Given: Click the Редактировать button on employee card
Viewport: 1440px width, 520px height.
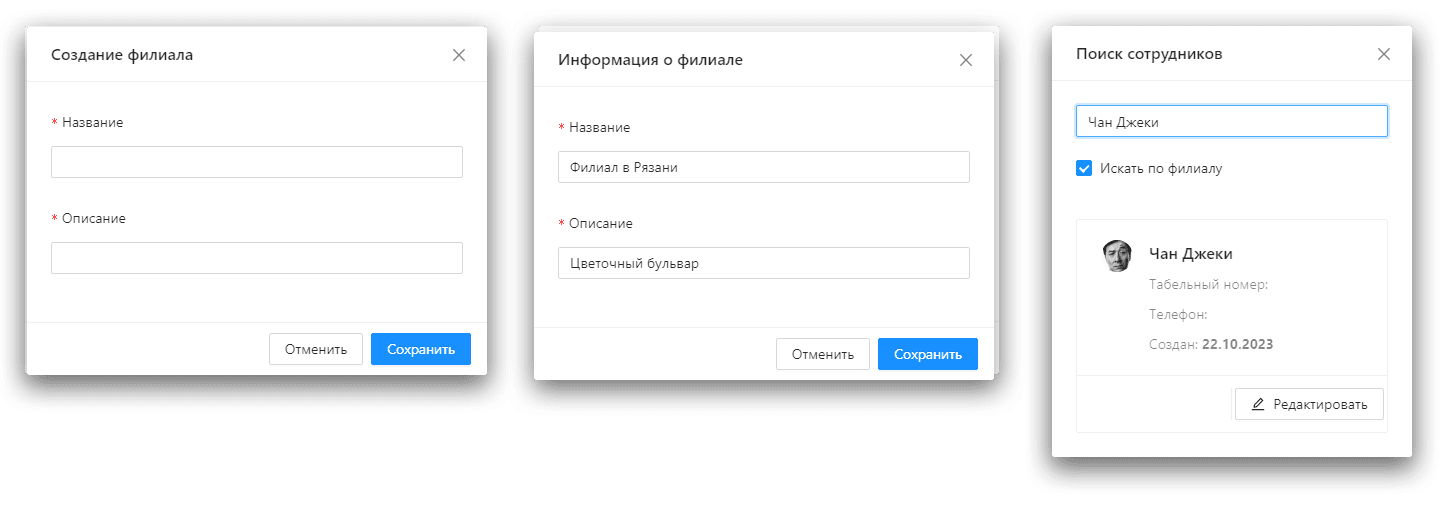Looking at the screenshot, I should click(x=1309, y=404).
